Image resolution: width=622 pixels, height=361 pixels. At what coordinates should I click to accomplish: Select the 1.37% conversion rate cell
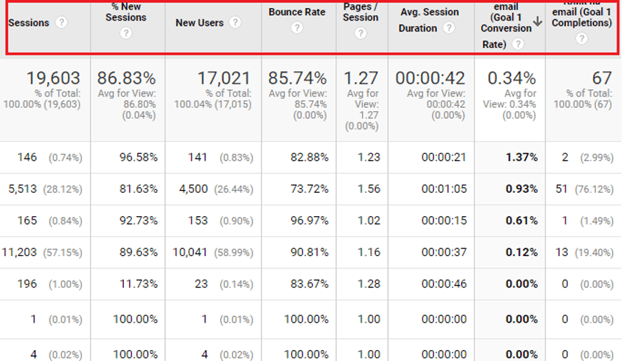click(522, 157)
